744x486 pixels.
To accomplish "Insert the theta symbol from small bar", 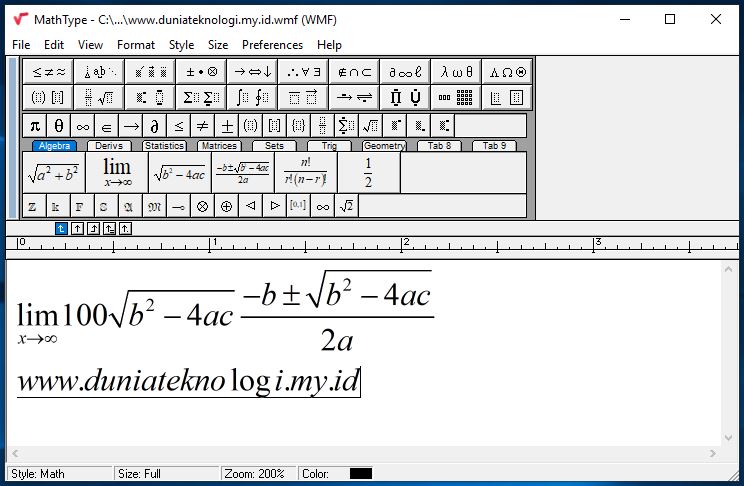I will click(59, 126).
